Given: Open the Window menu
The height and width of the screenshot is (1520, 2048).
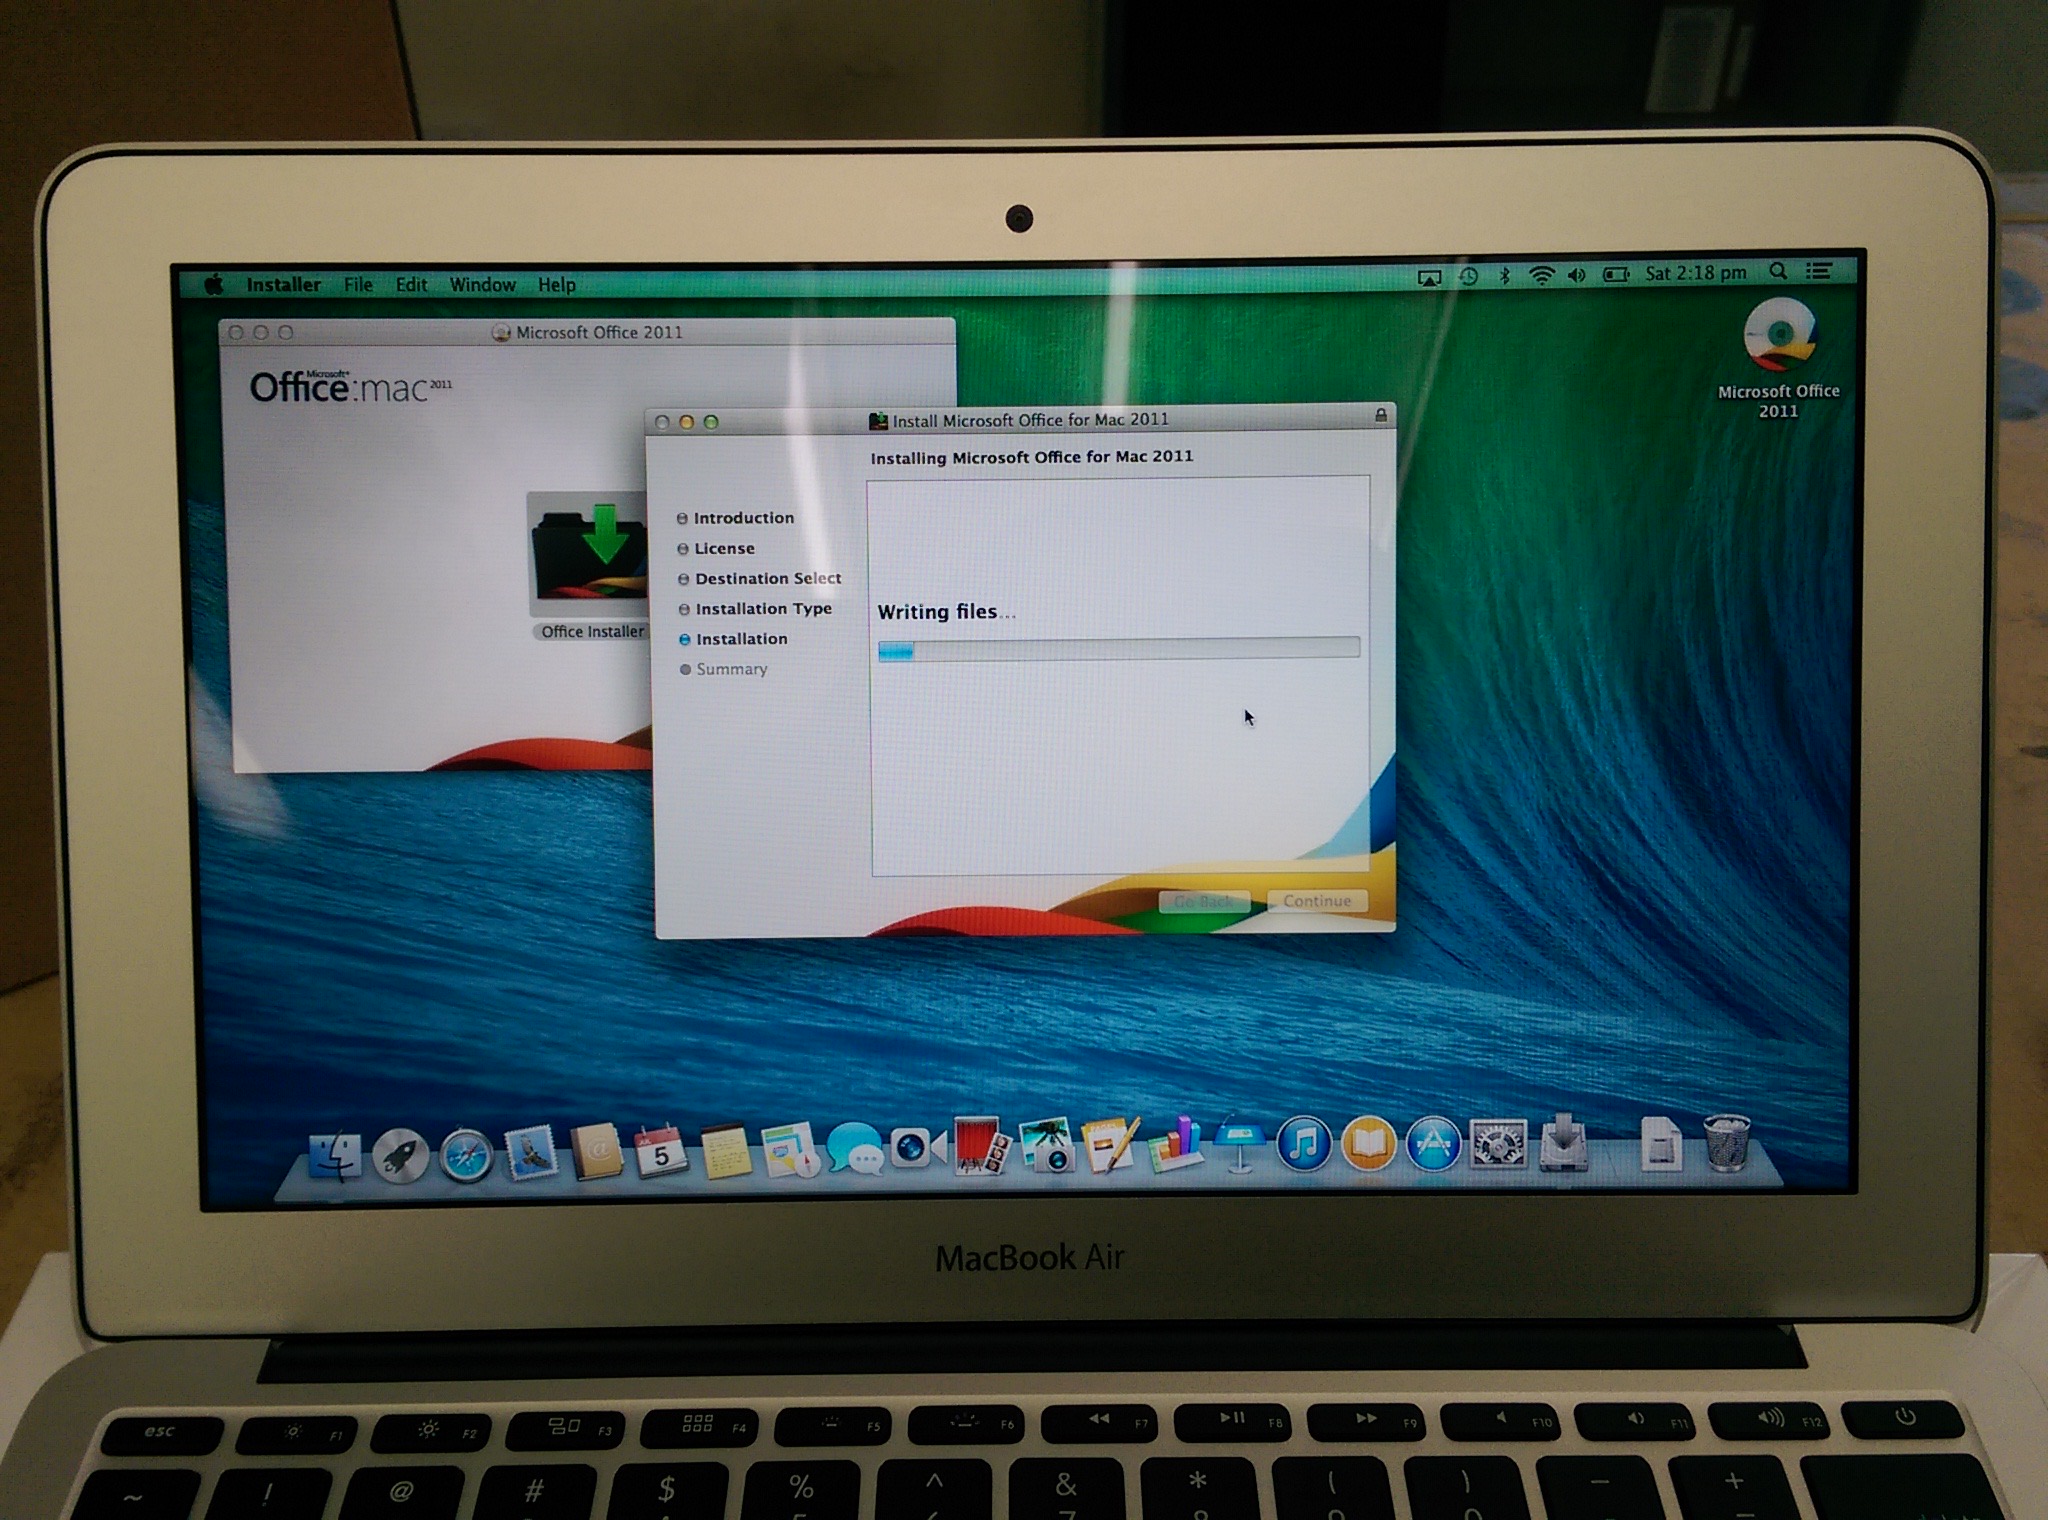Looking at the screenshot, I should click(x=482, y=285).
